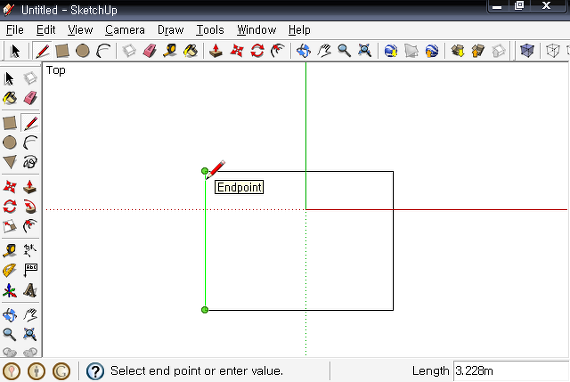Choose the Rotate tool in the left toolbar
This screenshot has height=382, width=570.
pos(10,206)
